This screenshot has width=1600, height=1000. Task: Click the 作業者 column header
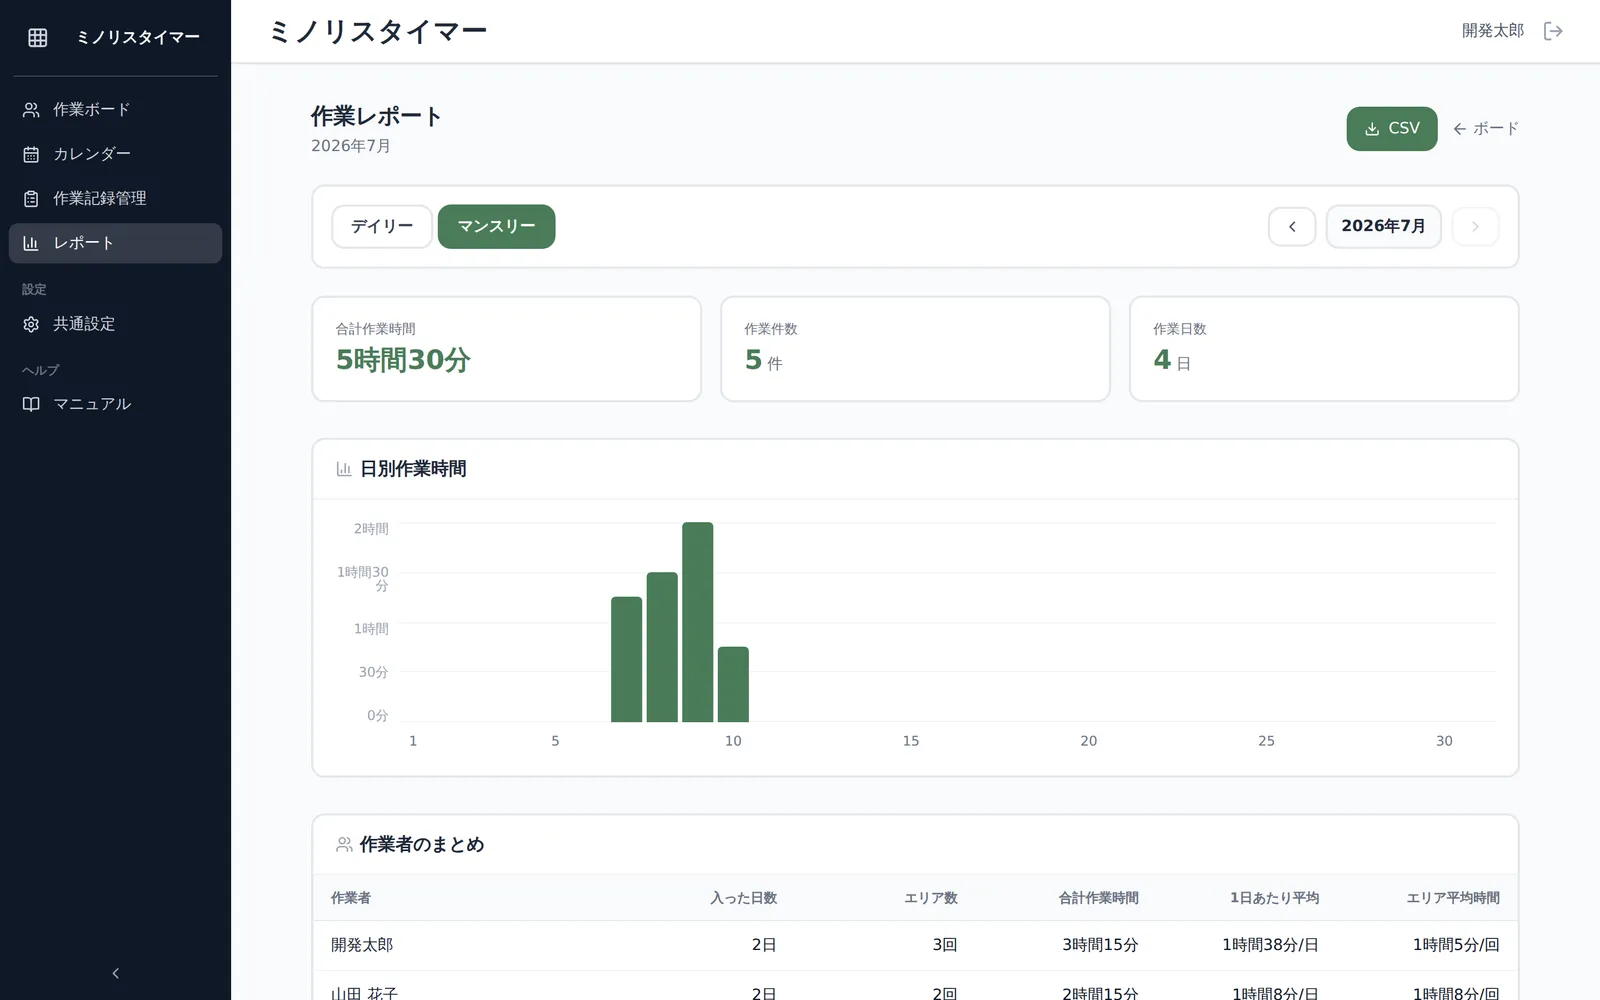(351, 898)
